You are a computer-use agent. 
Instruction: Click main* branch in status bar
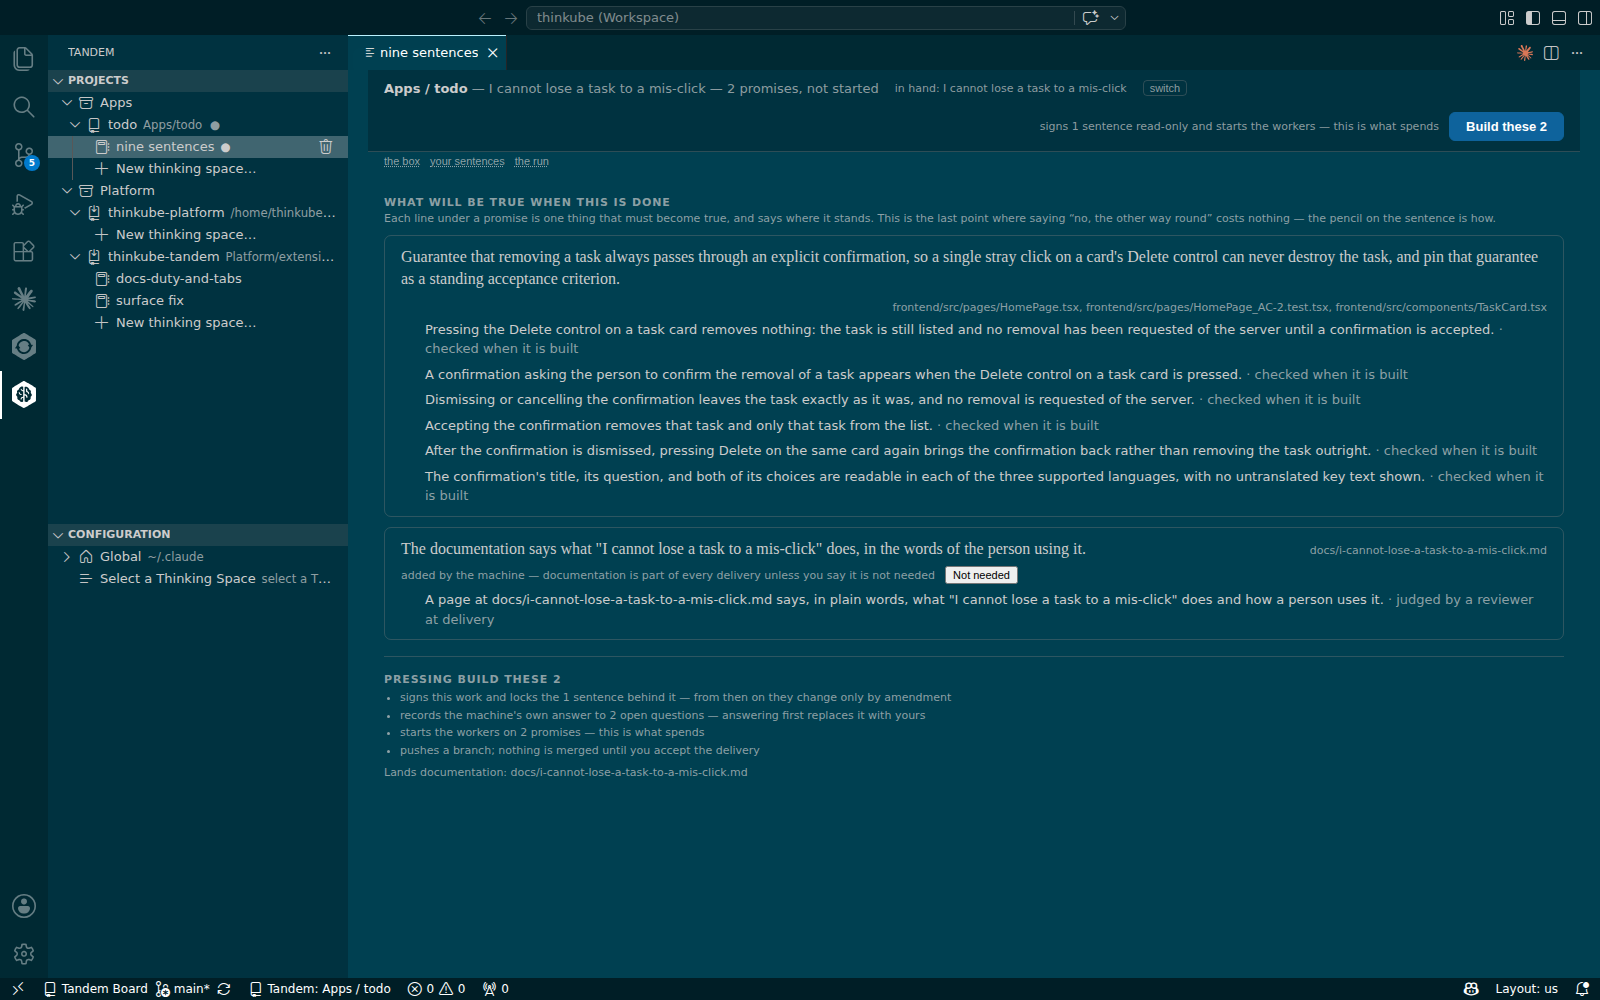click(183, 989)
